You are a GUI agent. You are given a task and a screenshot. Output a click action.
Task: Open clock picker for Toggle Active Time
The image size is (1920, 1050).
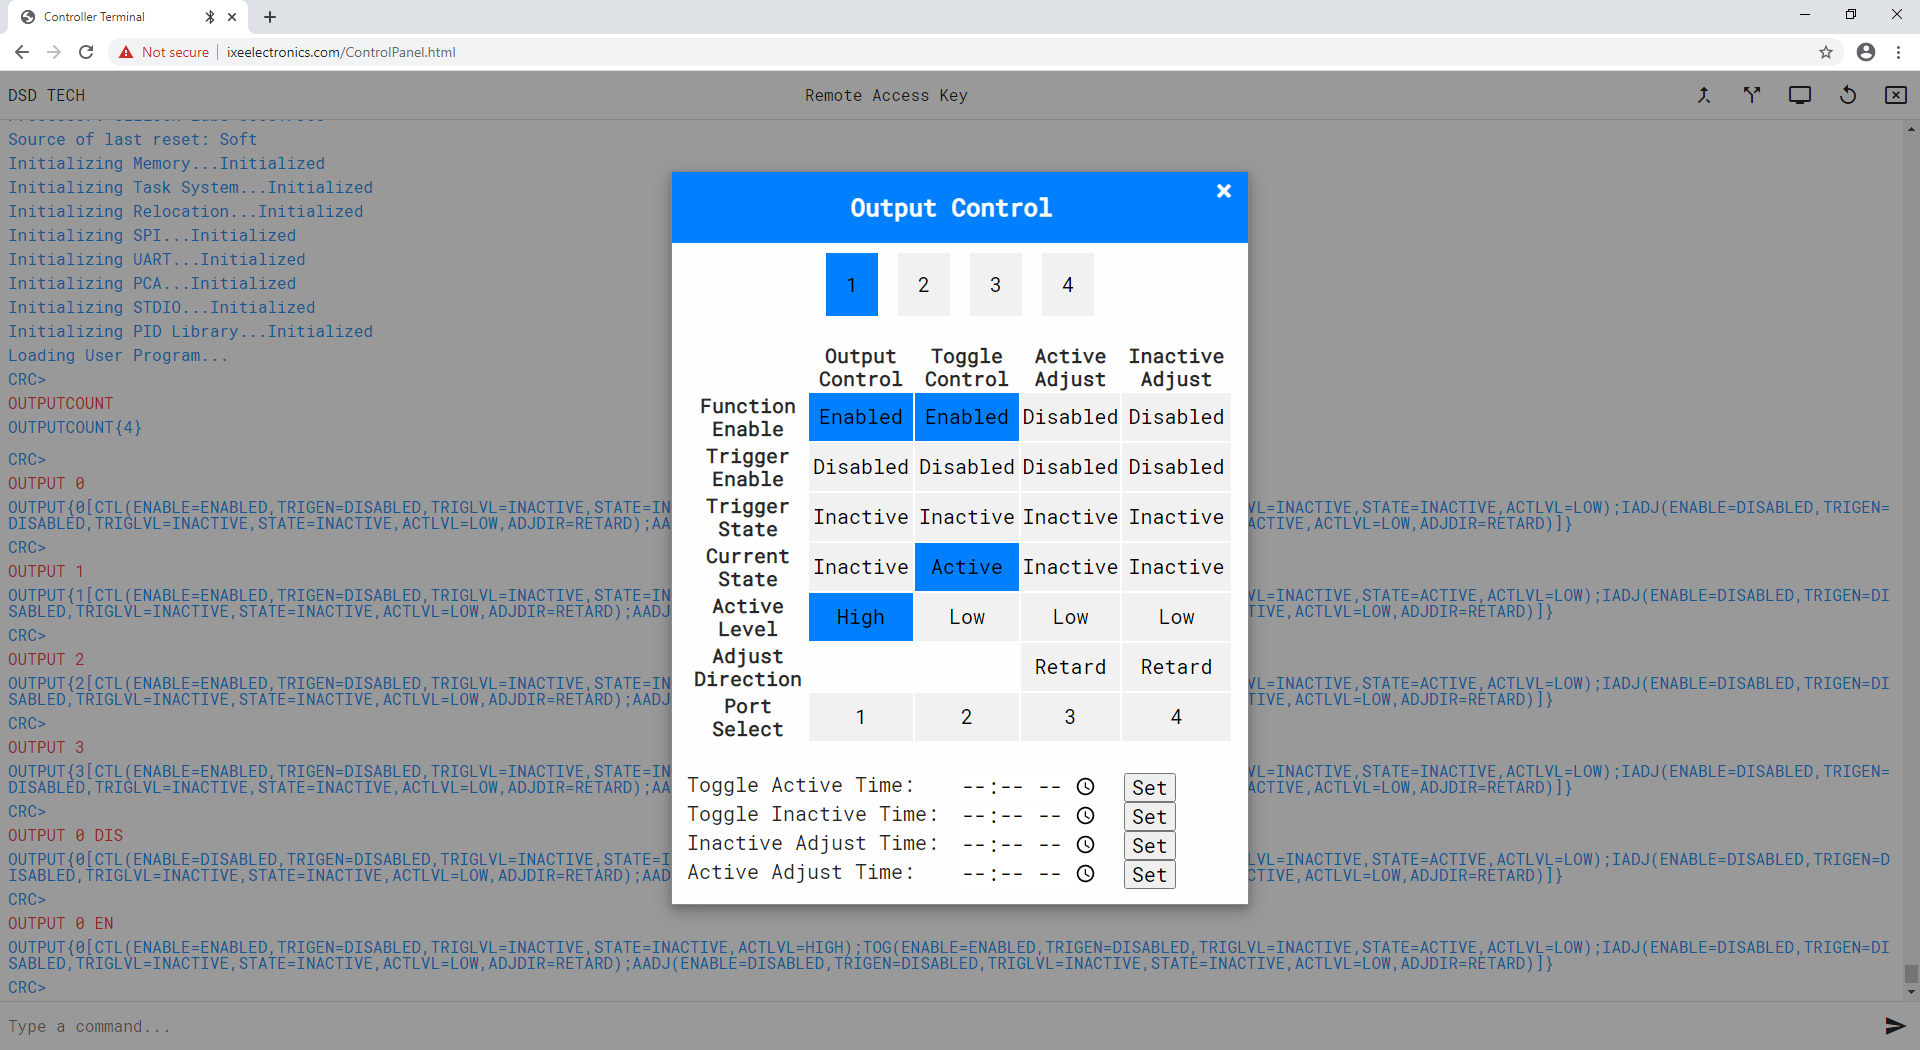(x=1085, y=787)
